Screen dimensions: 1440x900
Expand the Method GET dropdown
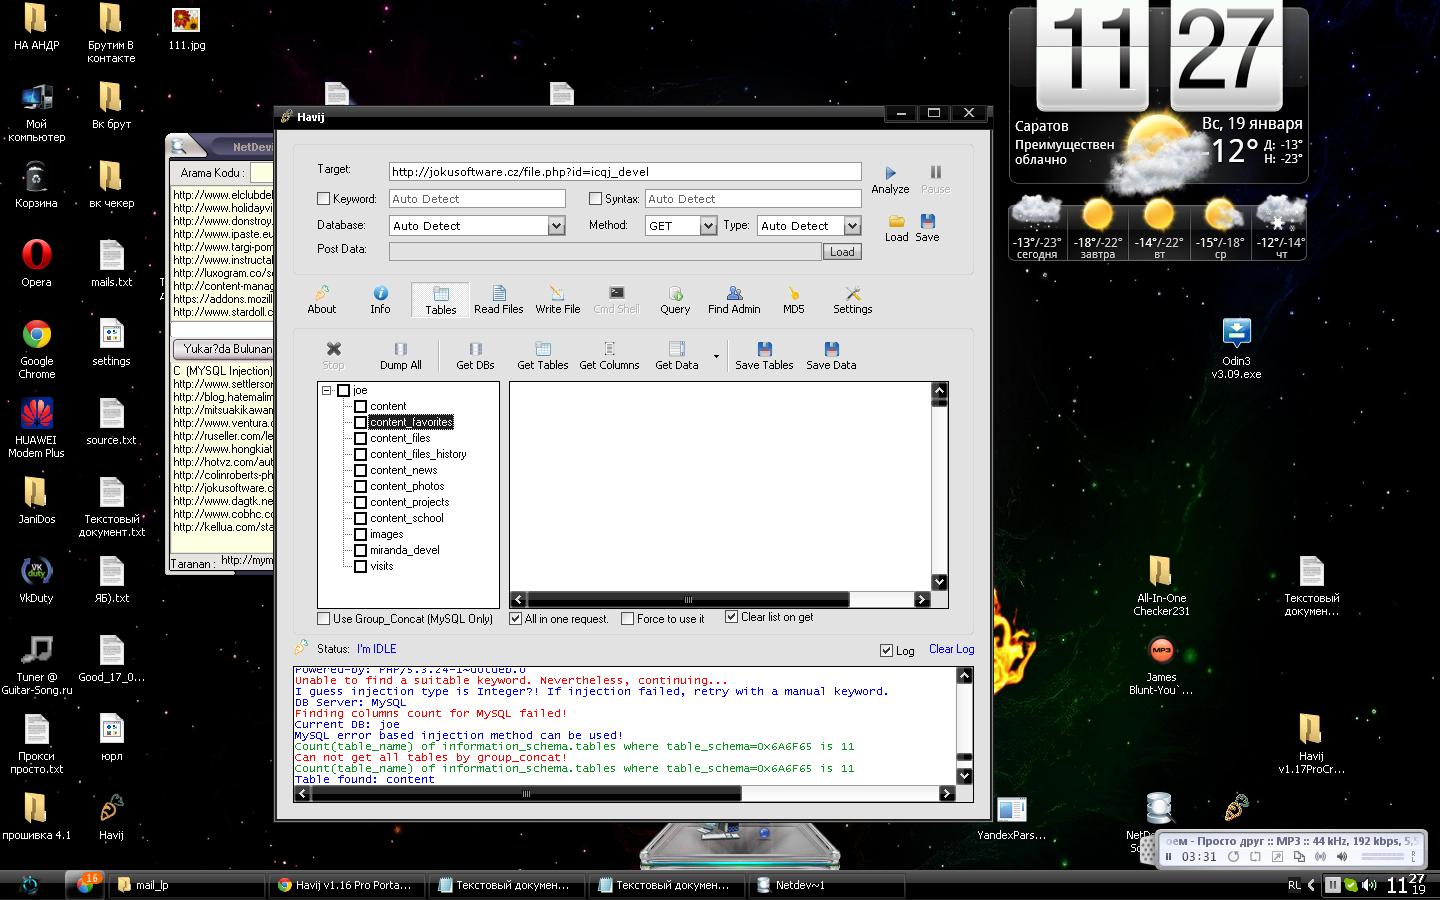(x=708, y=226)
